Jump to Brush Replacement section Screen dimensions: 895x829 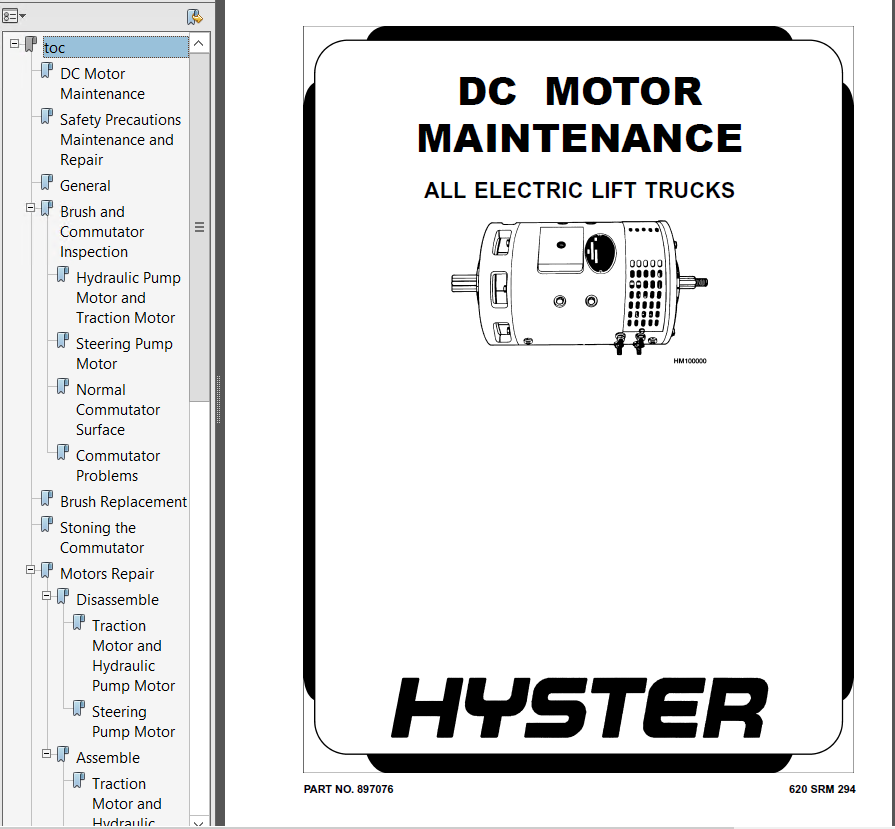click(123, 501)
